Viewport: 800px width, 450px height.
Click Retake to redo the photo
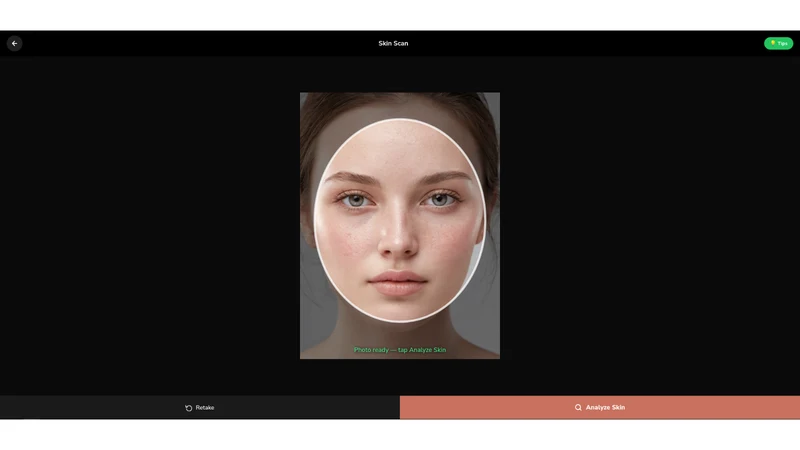199,408
